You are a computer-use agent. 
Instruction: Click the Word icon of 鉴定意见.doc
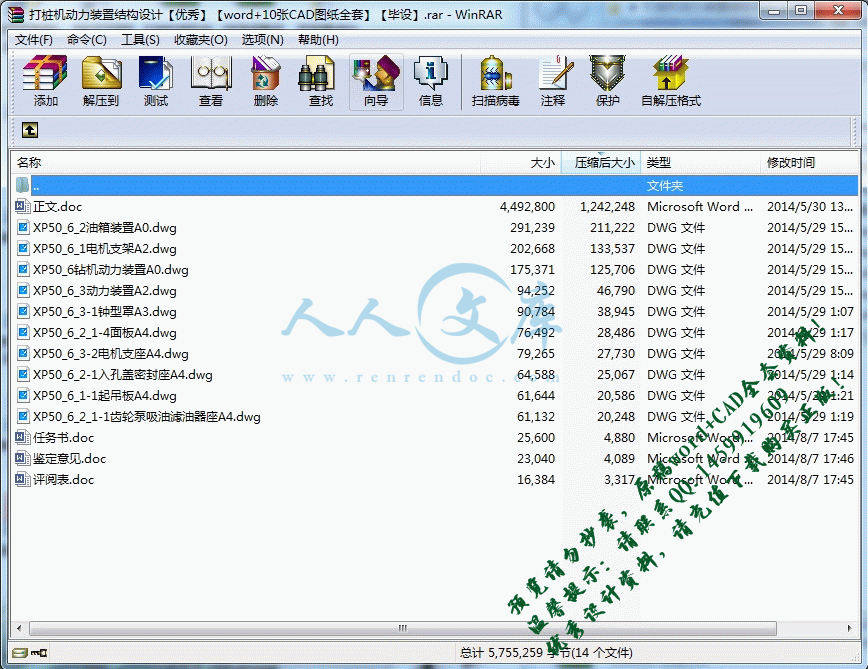pos(23,459)
